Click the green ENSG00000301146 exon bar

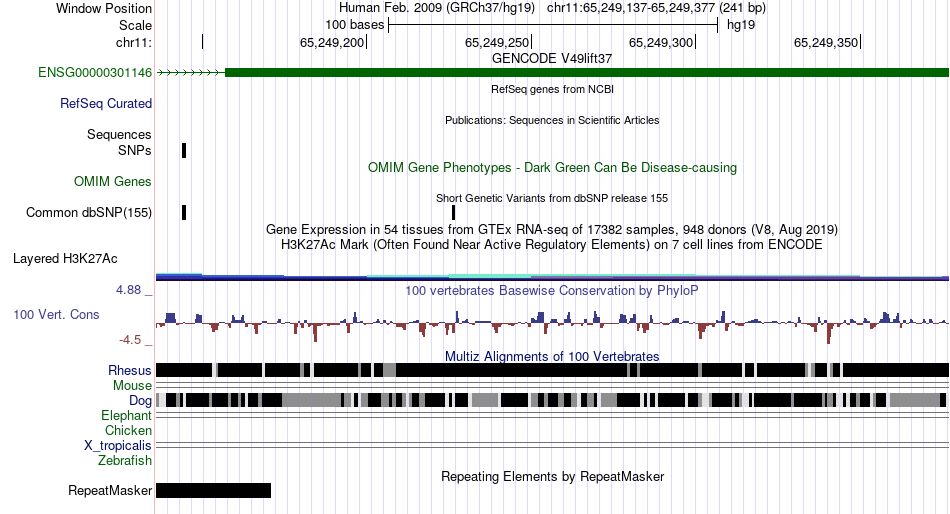point(586,73)
